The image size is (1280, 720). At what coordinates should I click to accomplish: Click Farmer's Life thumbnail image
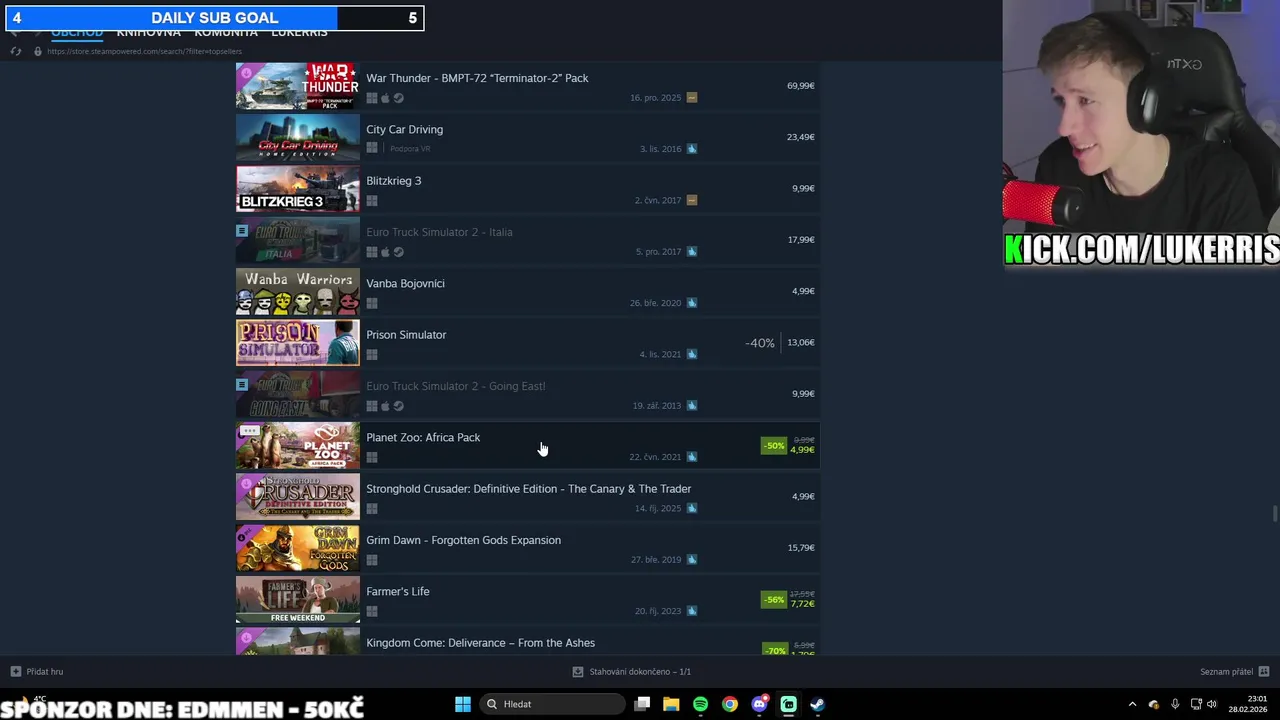(x=297, y=599)
